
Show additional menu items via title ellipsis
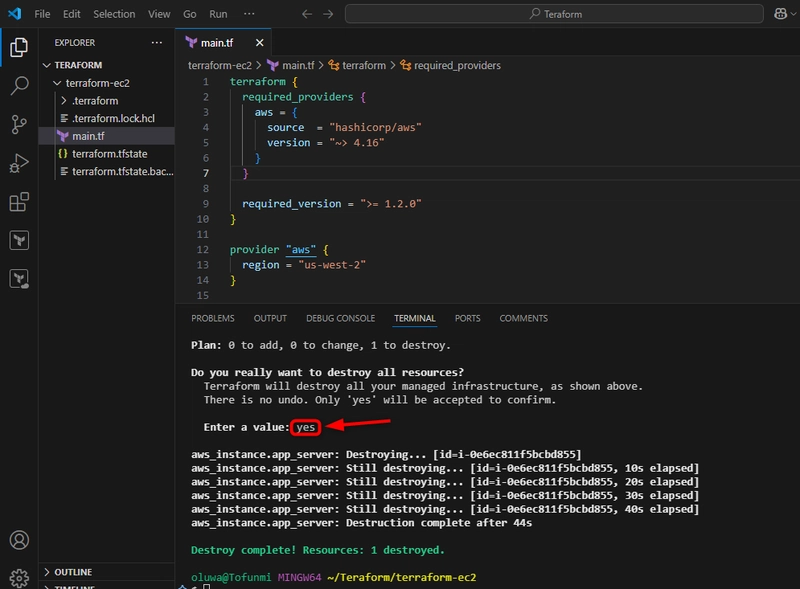pos(249,14)
